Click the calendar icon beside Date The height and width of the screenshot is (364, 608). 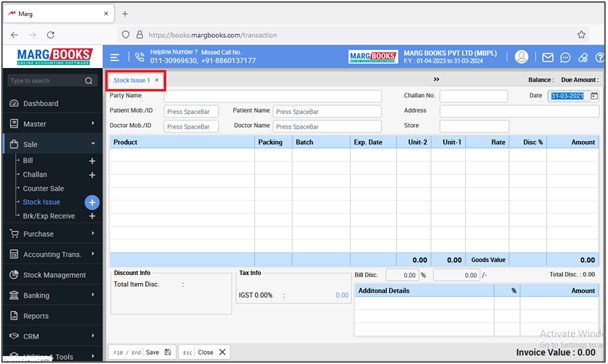pos(594,96)
